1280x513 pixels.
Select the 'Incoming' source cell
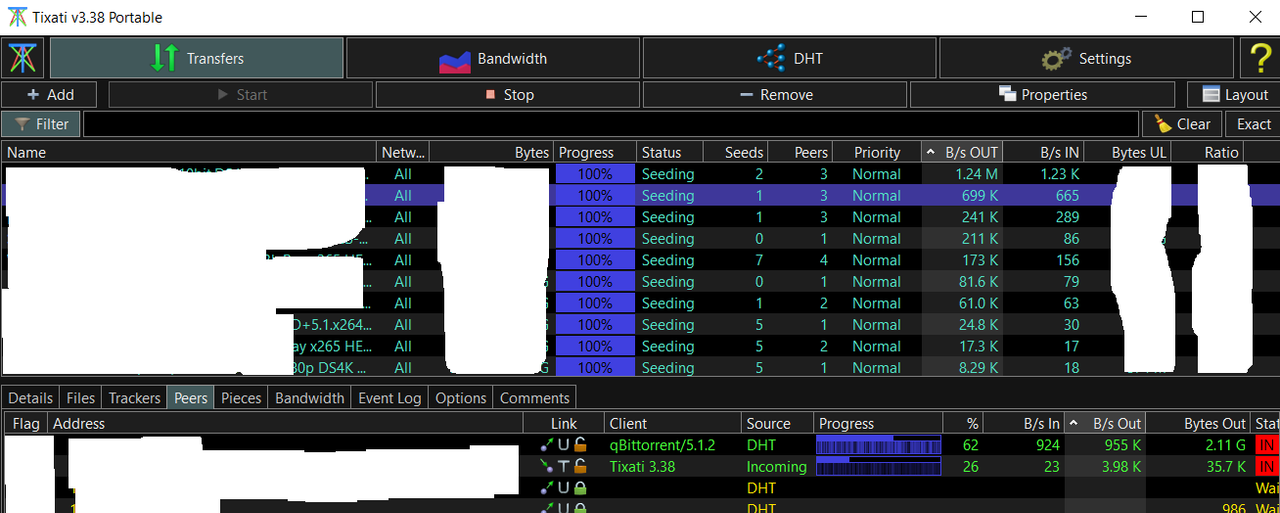pyautogui.click(x=776, y=467)
